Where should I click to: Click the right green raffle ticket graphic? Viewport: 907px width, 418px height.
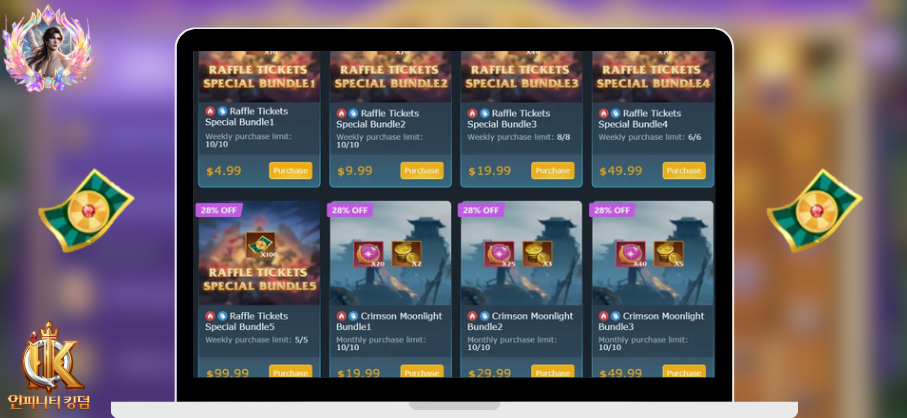tap(814, 210)
